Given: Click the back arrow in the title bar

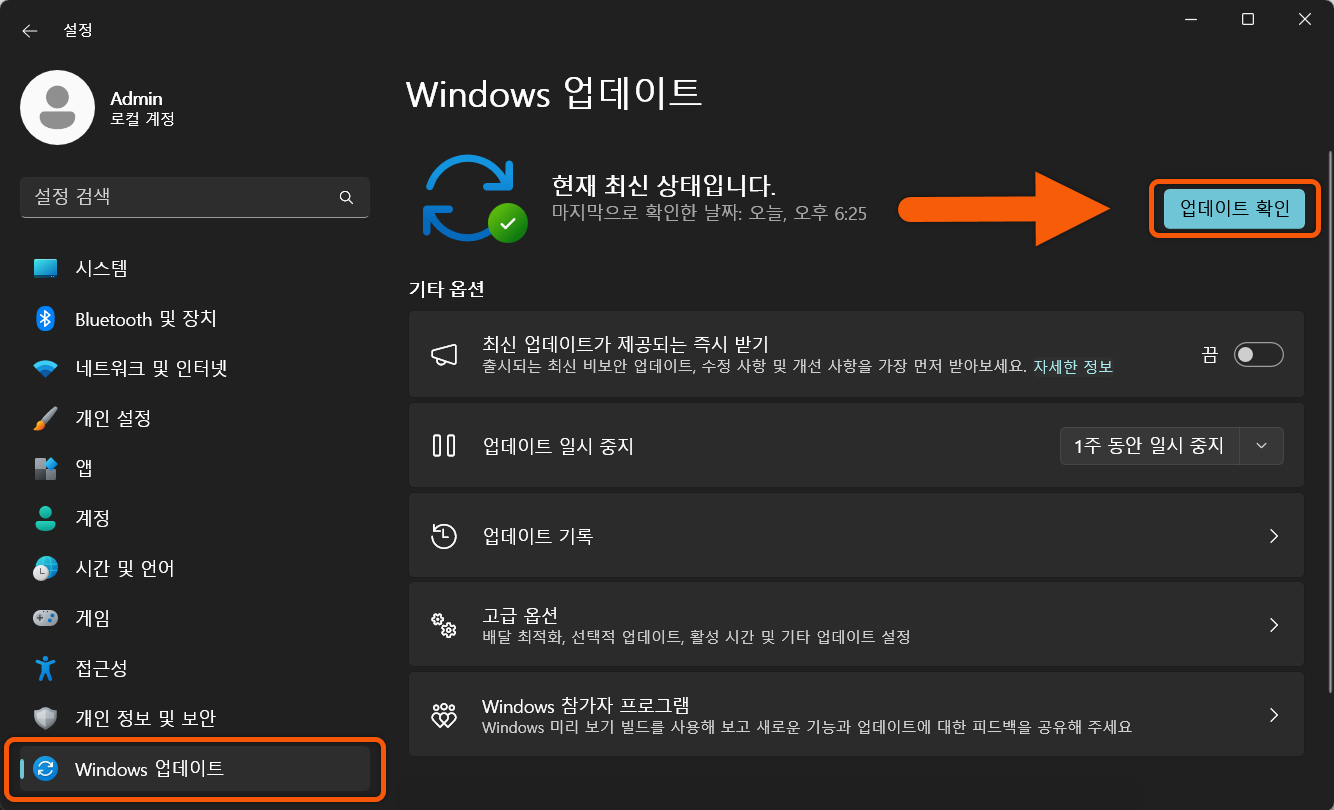Looking at the screenshot, I should coord(30,31).
